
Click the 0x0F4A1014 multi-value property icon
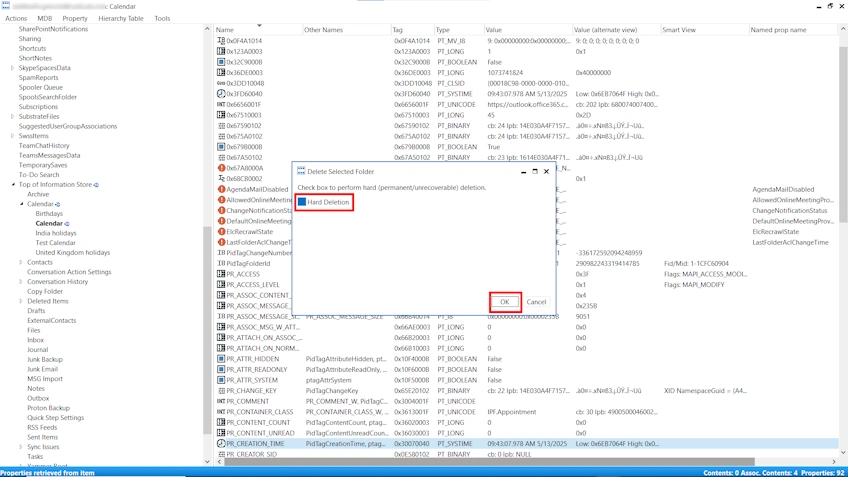221,41
